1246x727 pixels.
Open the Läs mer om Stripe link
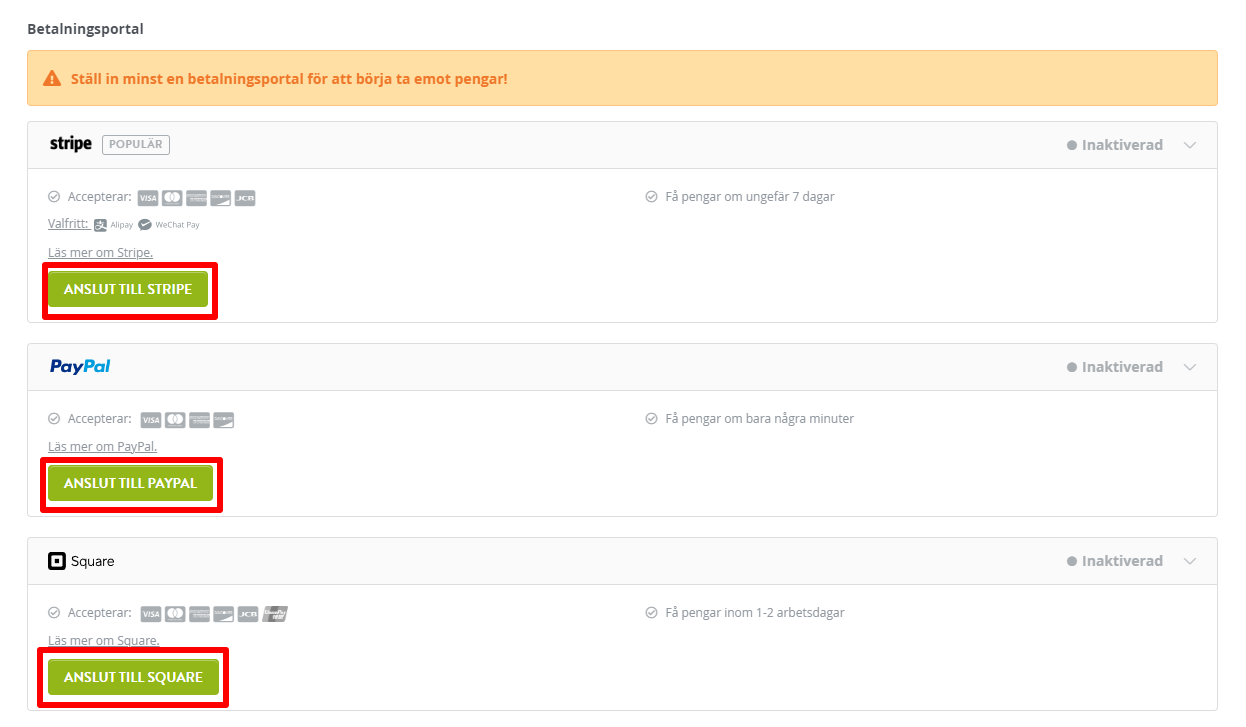[x=100, y=253]
